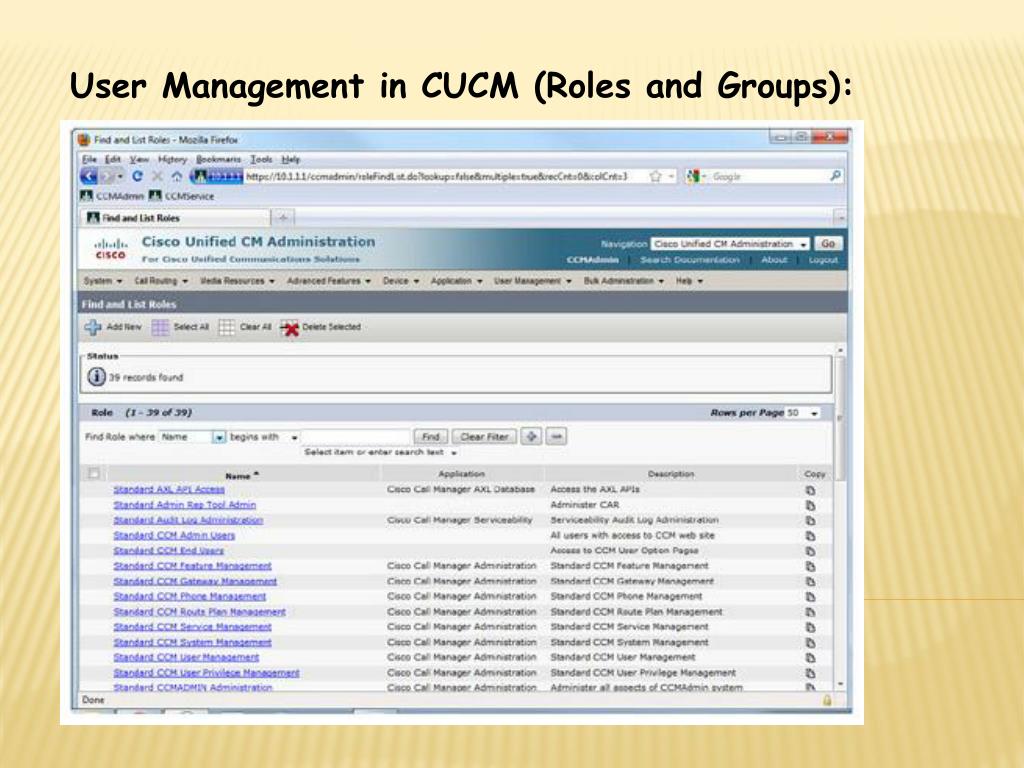Click the Go navigation button

click(x=828, y=244)
